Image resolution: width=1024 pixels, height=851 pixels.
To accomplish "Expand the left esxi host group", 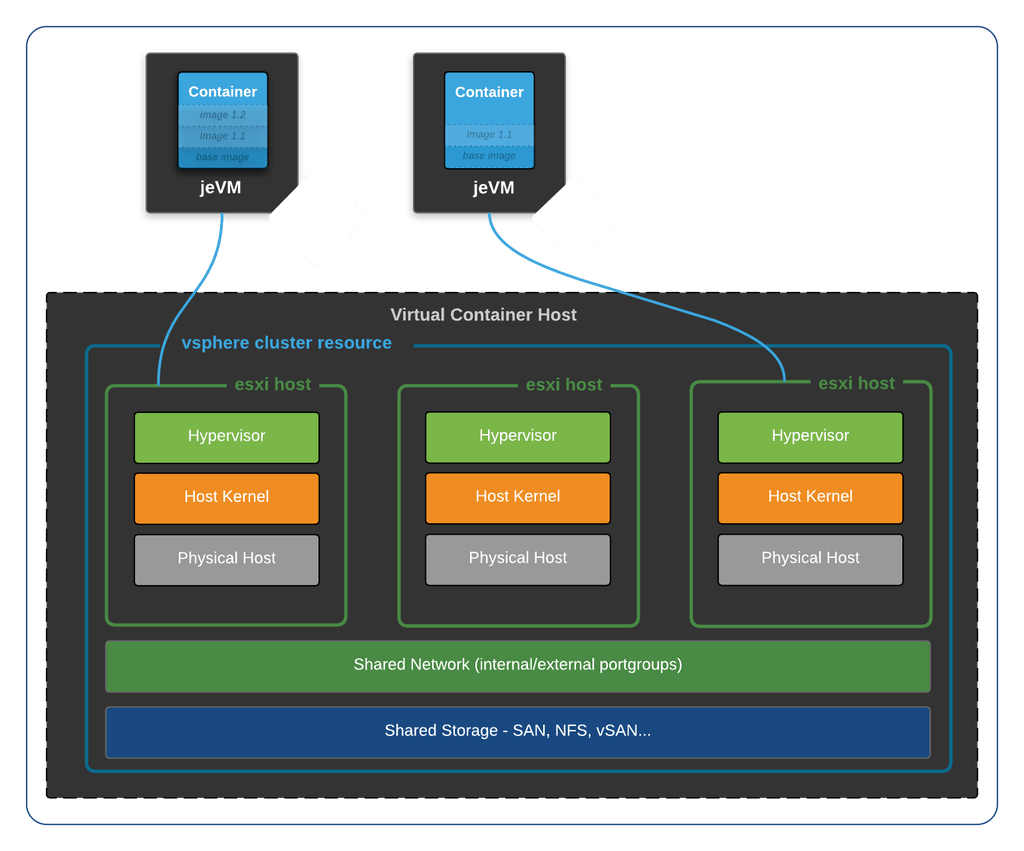I will 273,384.
